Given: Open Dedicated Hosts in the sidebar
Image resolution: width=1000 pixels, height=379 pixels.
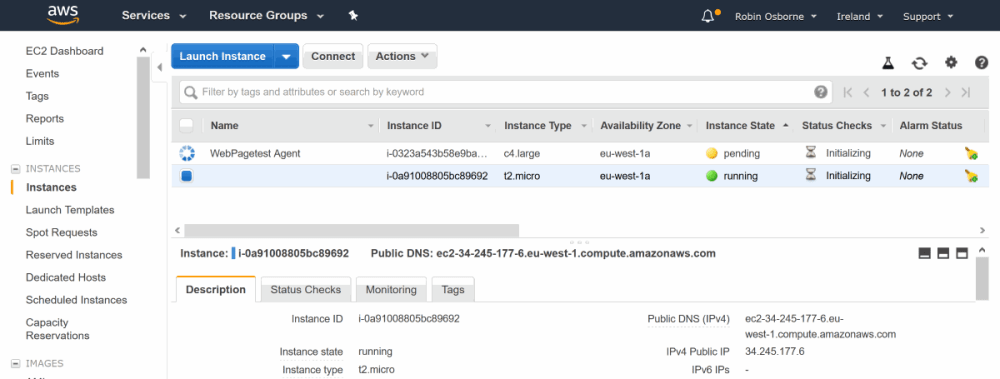Looking at the screenshot, I should [x=66, y=278].
